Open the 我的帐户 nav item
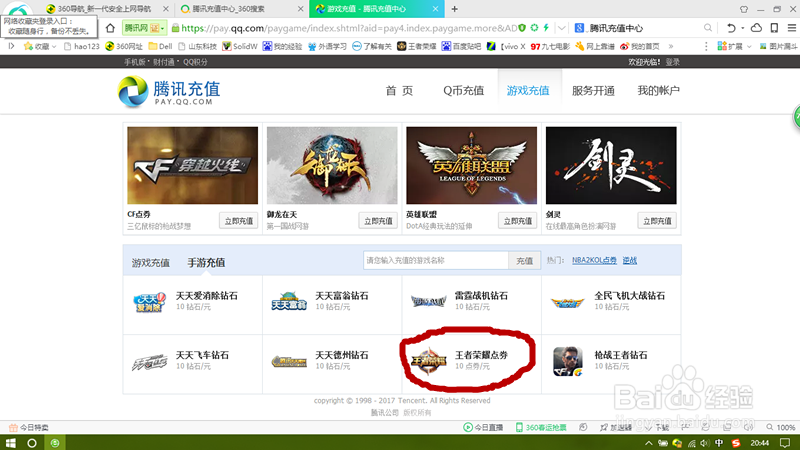Screen dimensions: 800x450 coord(658,91)
